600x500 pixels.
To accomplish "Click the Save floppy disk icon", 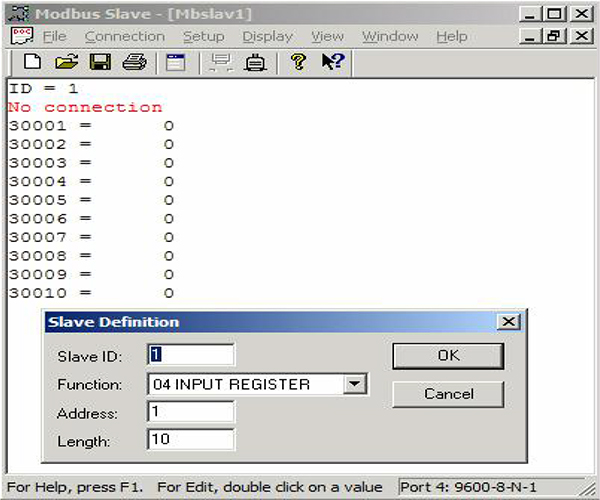I will 100,62.
